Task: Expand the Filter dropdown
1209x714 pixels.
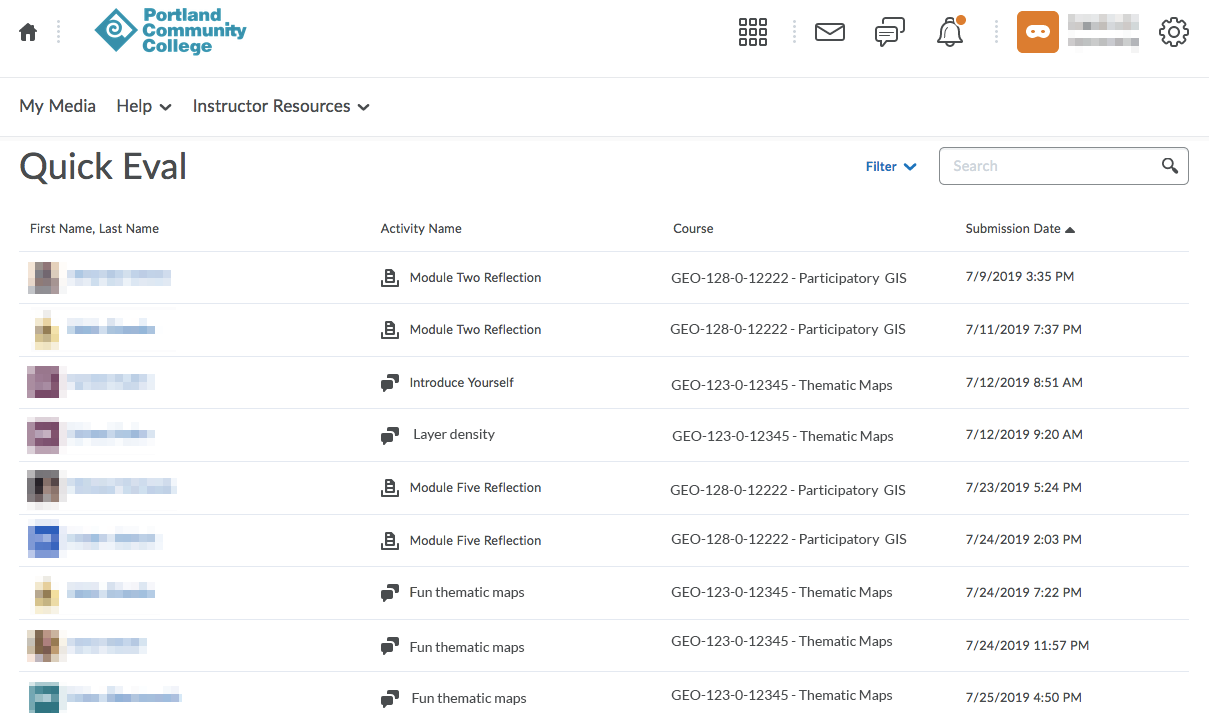Action: 890,167
